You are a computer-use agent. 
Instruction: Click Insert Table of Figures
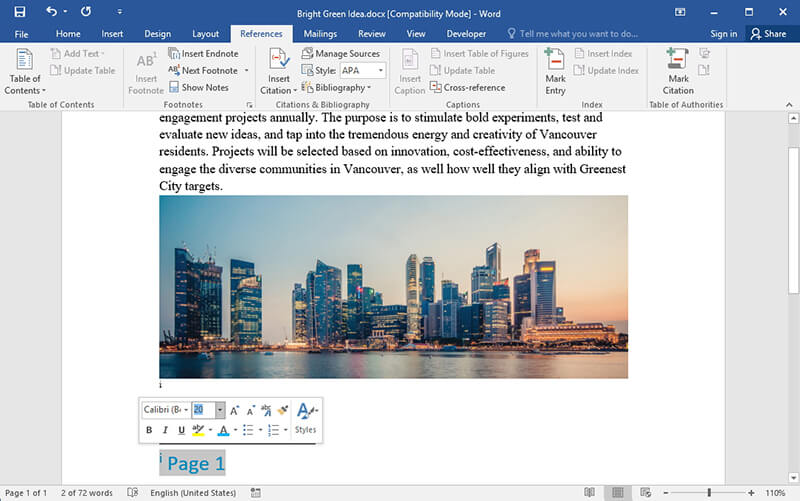coord(480,53)
